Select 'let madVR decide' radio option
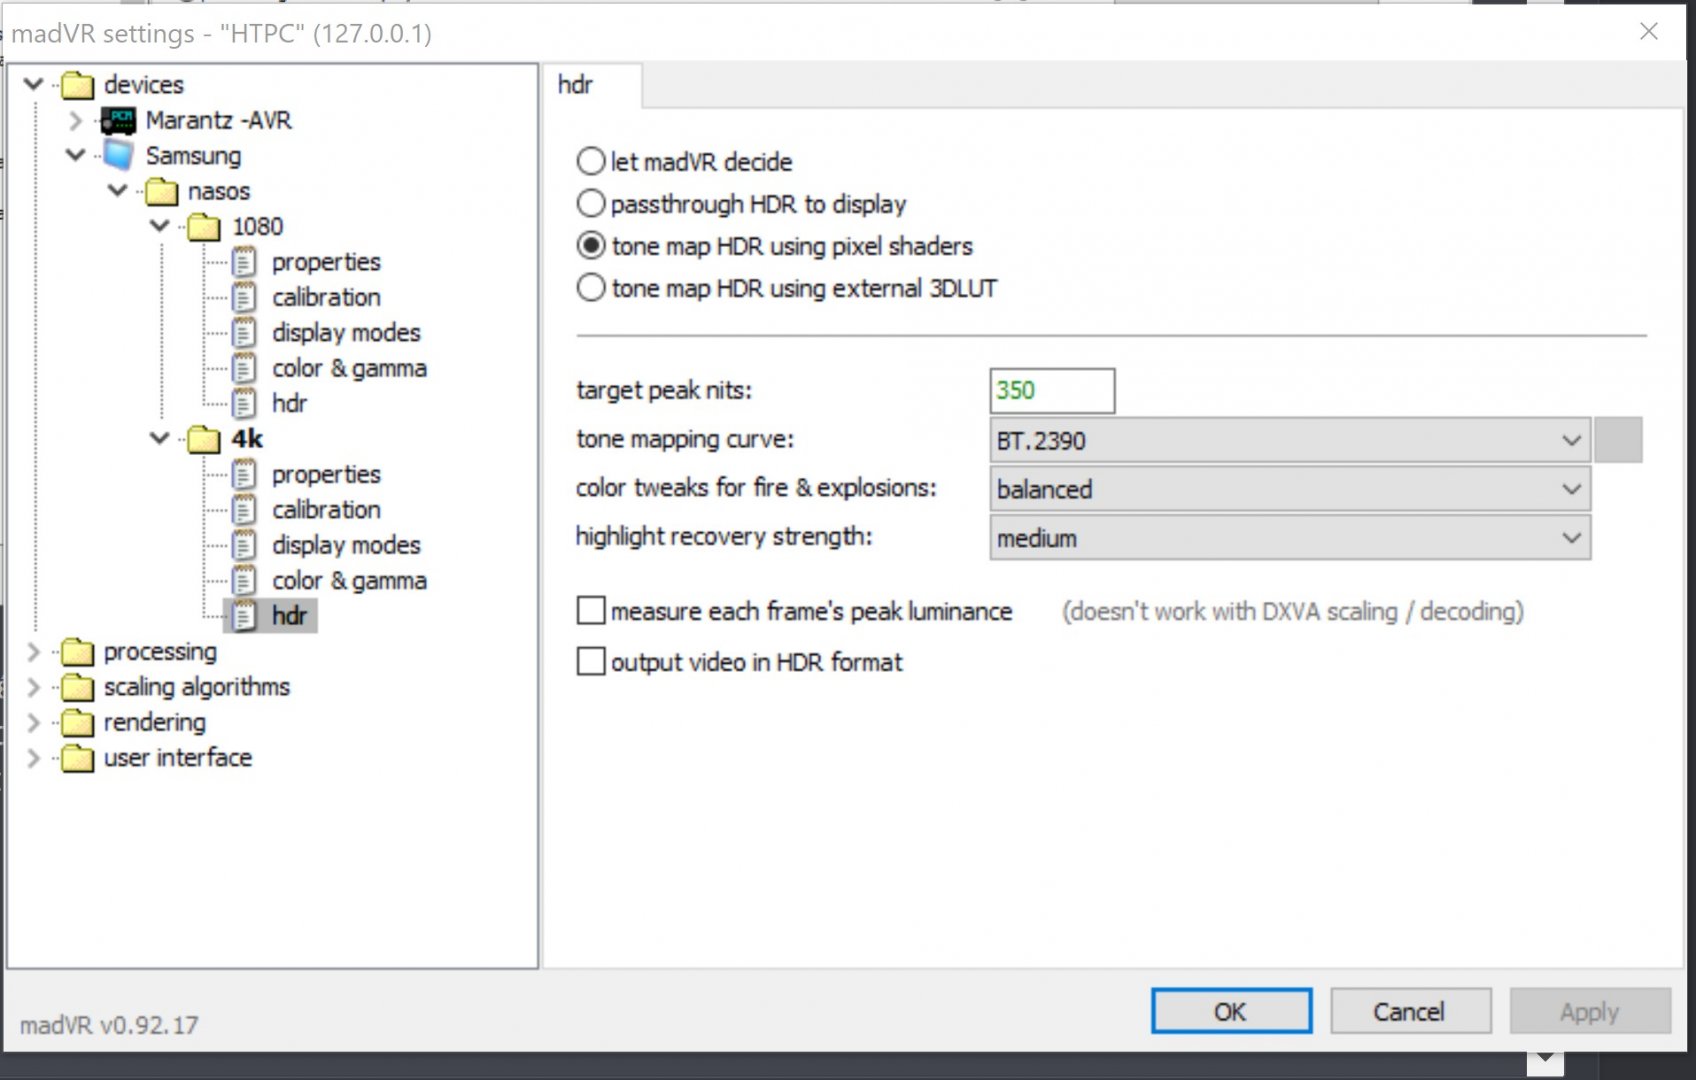 pos(591,162)
